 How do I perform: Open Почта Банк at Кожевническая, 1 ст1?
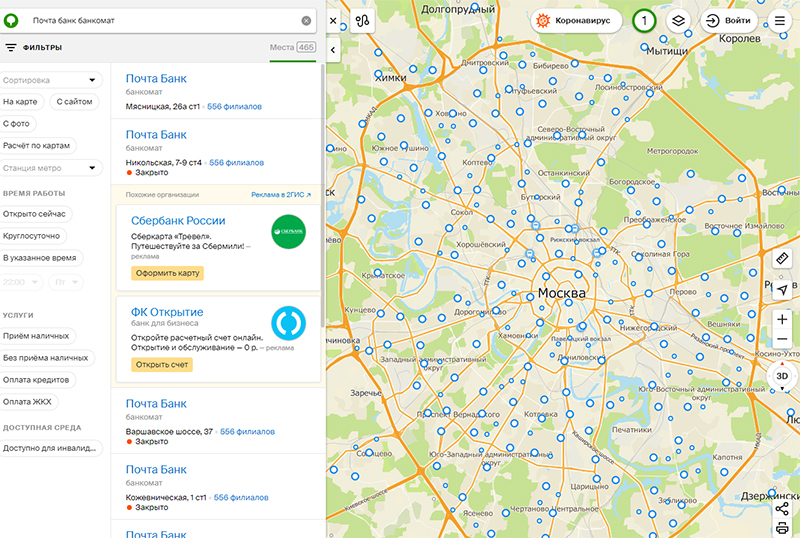pyautogui.click(x=156, y=470)
